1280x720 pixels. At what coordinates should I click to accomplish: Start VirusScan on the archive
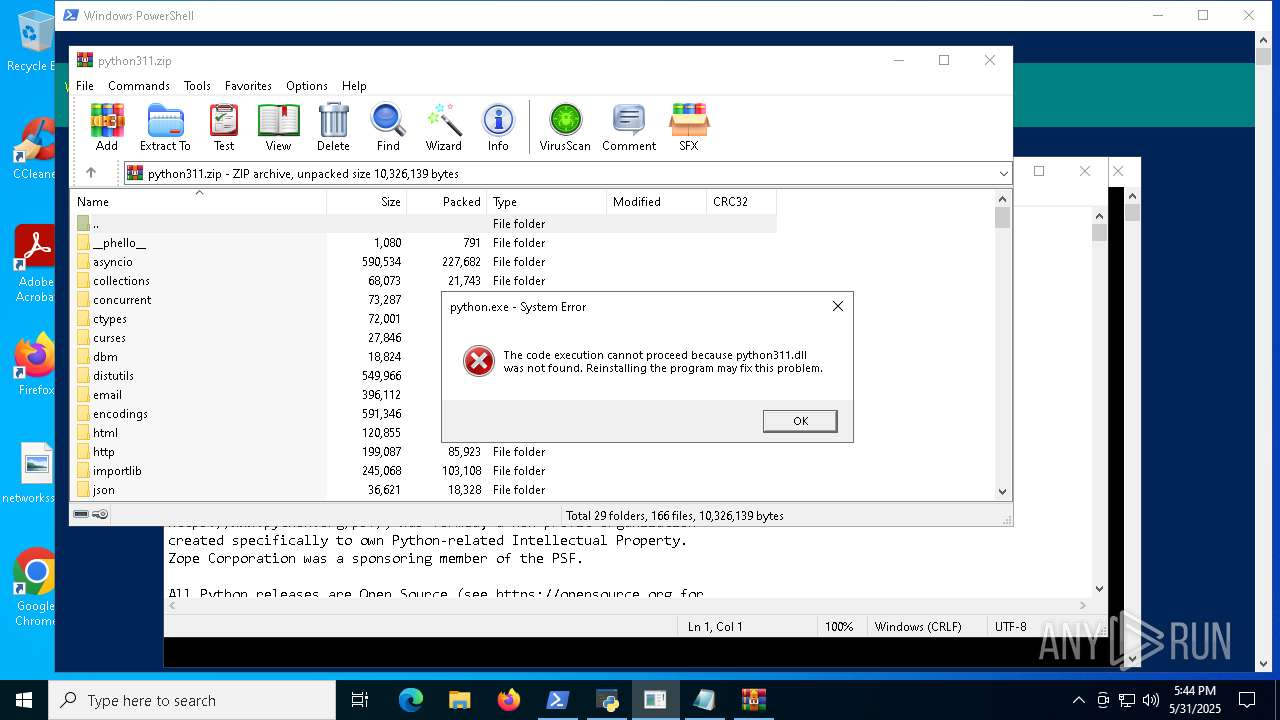pos(565,127)
